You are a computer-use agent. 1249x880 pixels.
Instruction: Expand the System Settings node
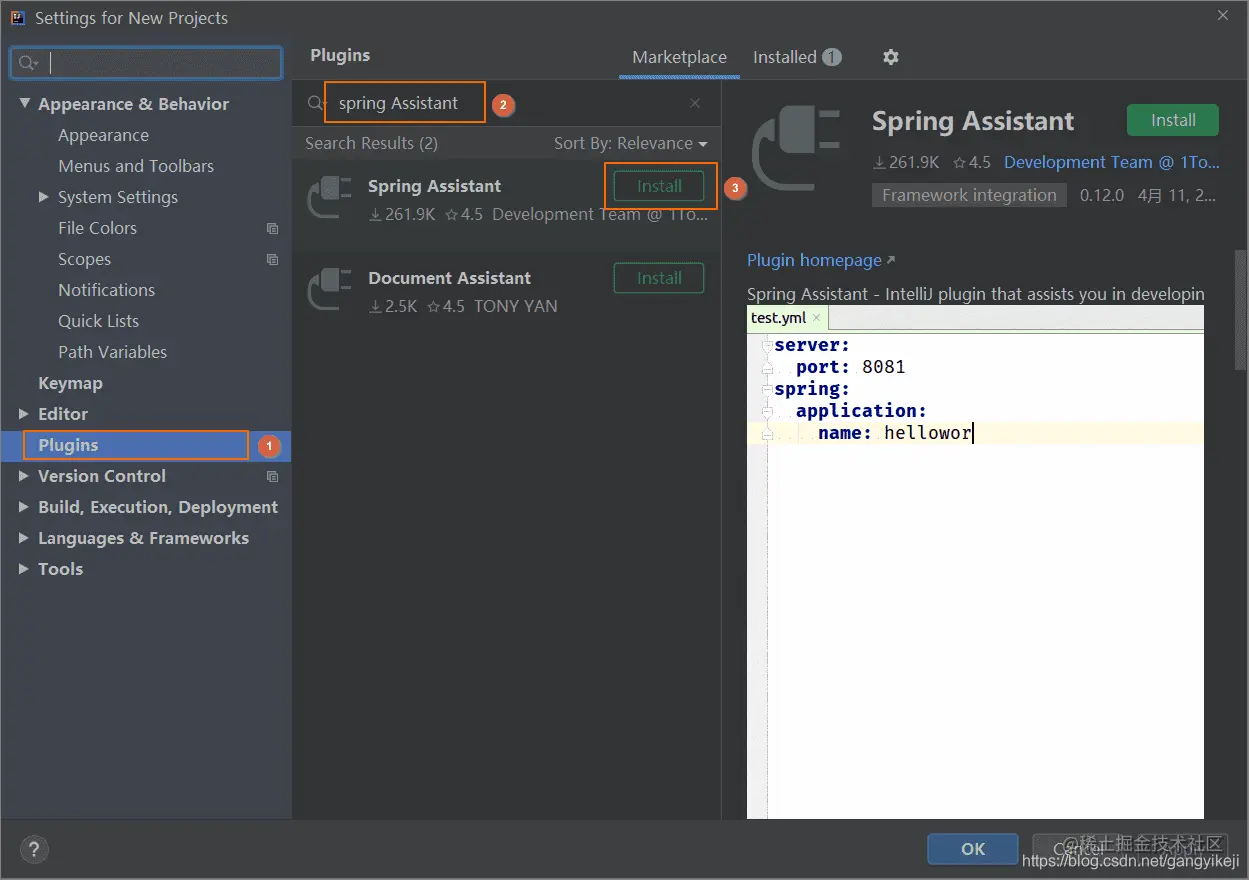click(x=43, y=197)
